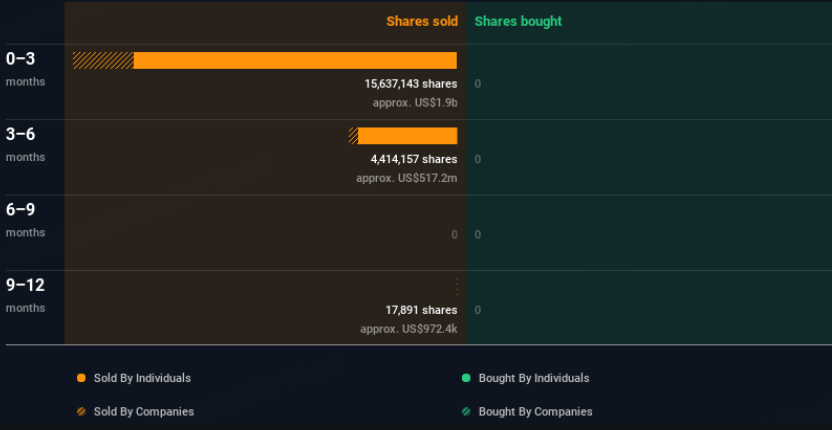Image resolution: width=832 pixels, height=430 pixels.
Task: Click the approx. US$517.2m value text
Action: coord(406,178)
